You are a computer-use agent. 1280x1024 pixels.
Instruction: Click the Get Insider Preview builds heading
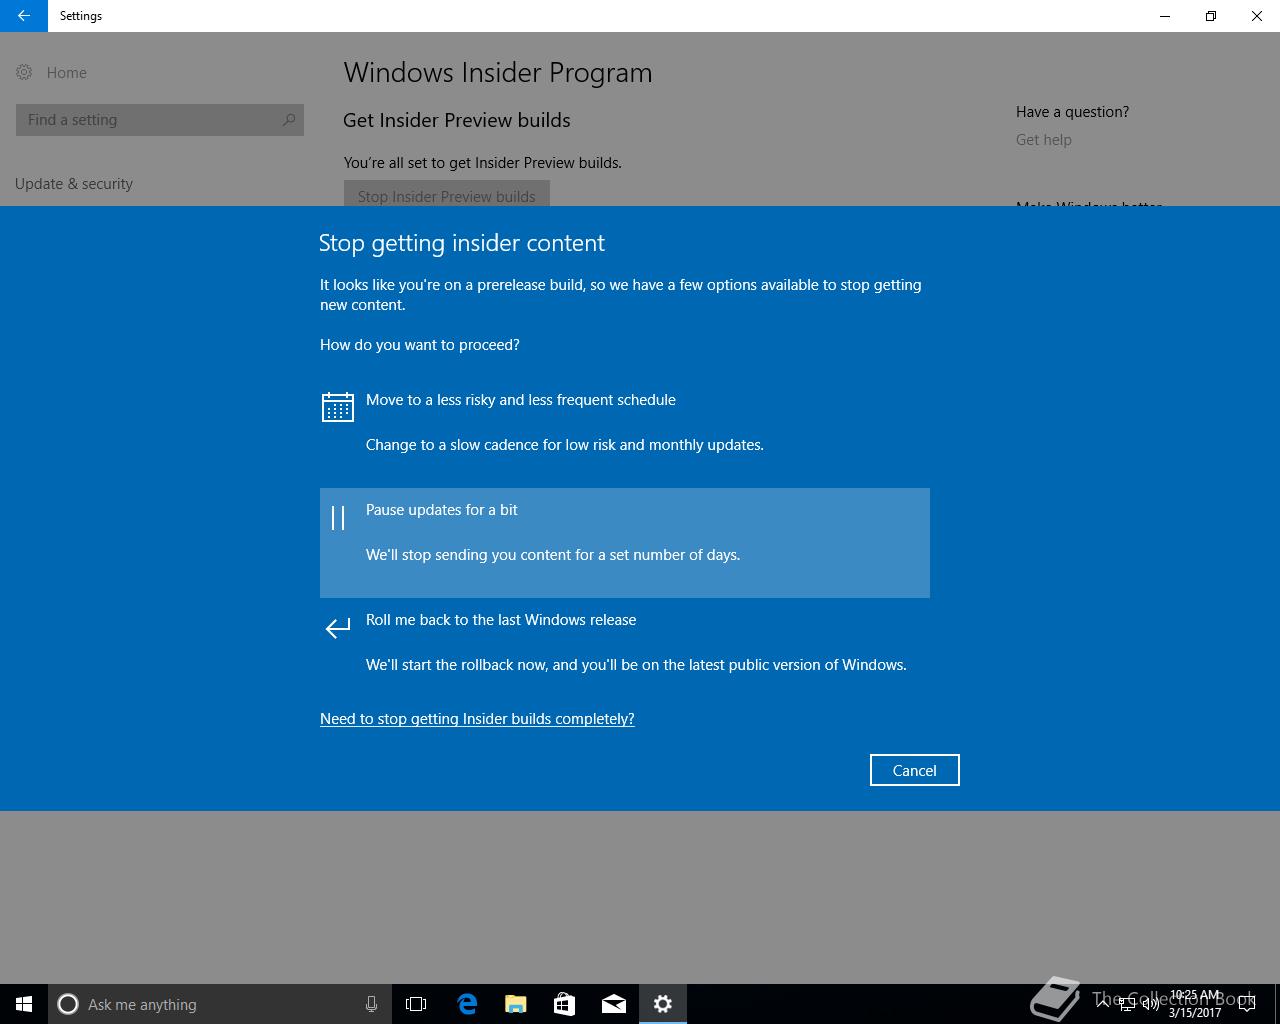(x=457, y=120)
